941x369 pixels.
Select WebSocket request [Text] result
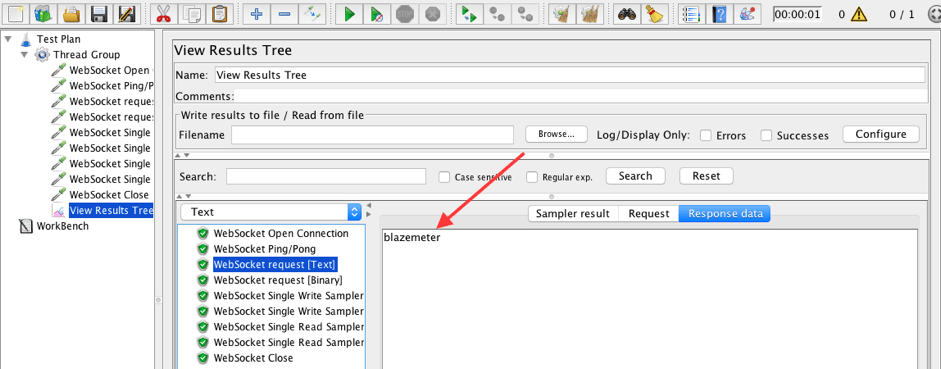275,265
